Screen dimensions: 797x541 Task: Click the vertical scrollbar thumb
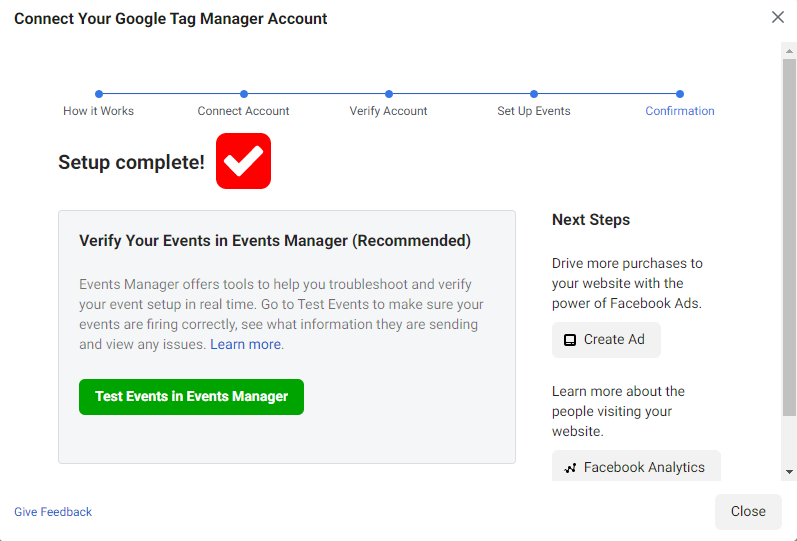pyautogui.click(x=789, y=237)
